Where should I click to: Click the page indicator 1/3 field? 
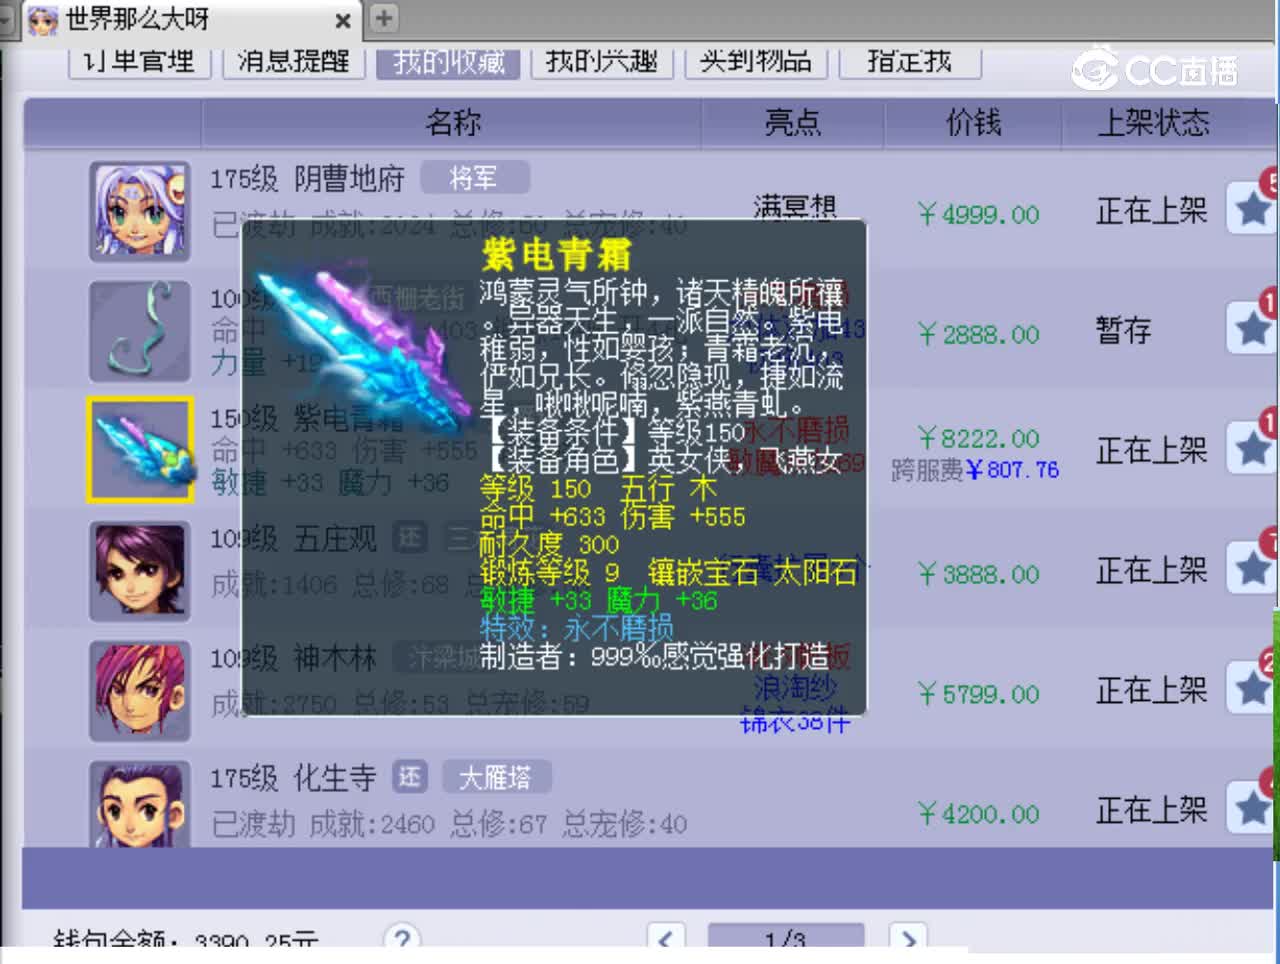click(x=786, y=937)
